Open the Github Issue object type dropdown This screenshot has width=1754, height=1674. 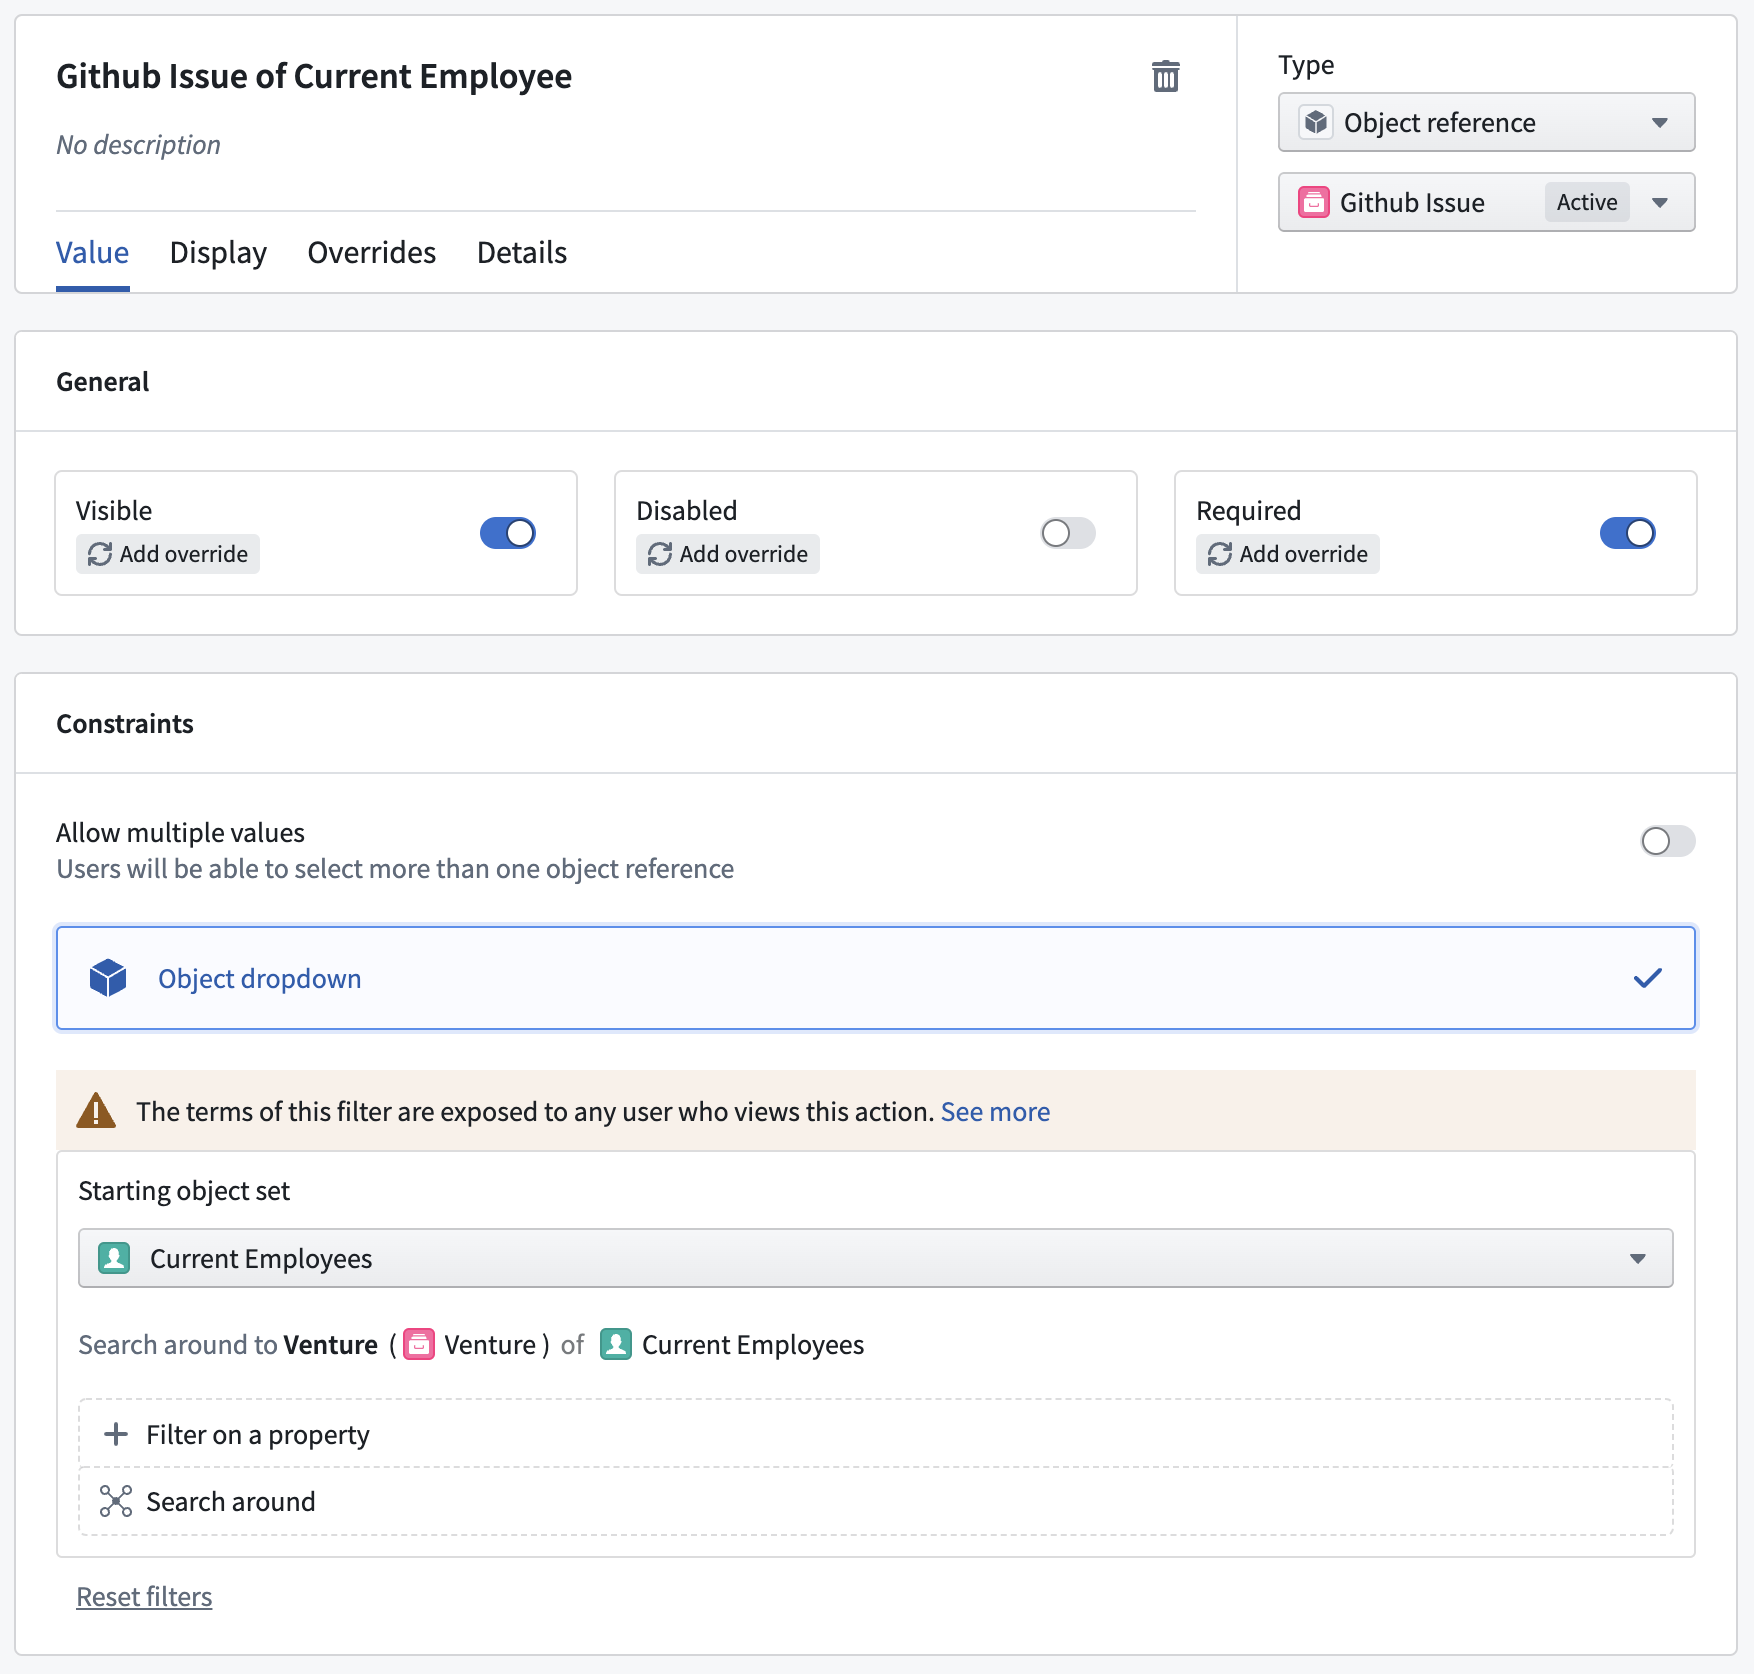[1486, 202]
